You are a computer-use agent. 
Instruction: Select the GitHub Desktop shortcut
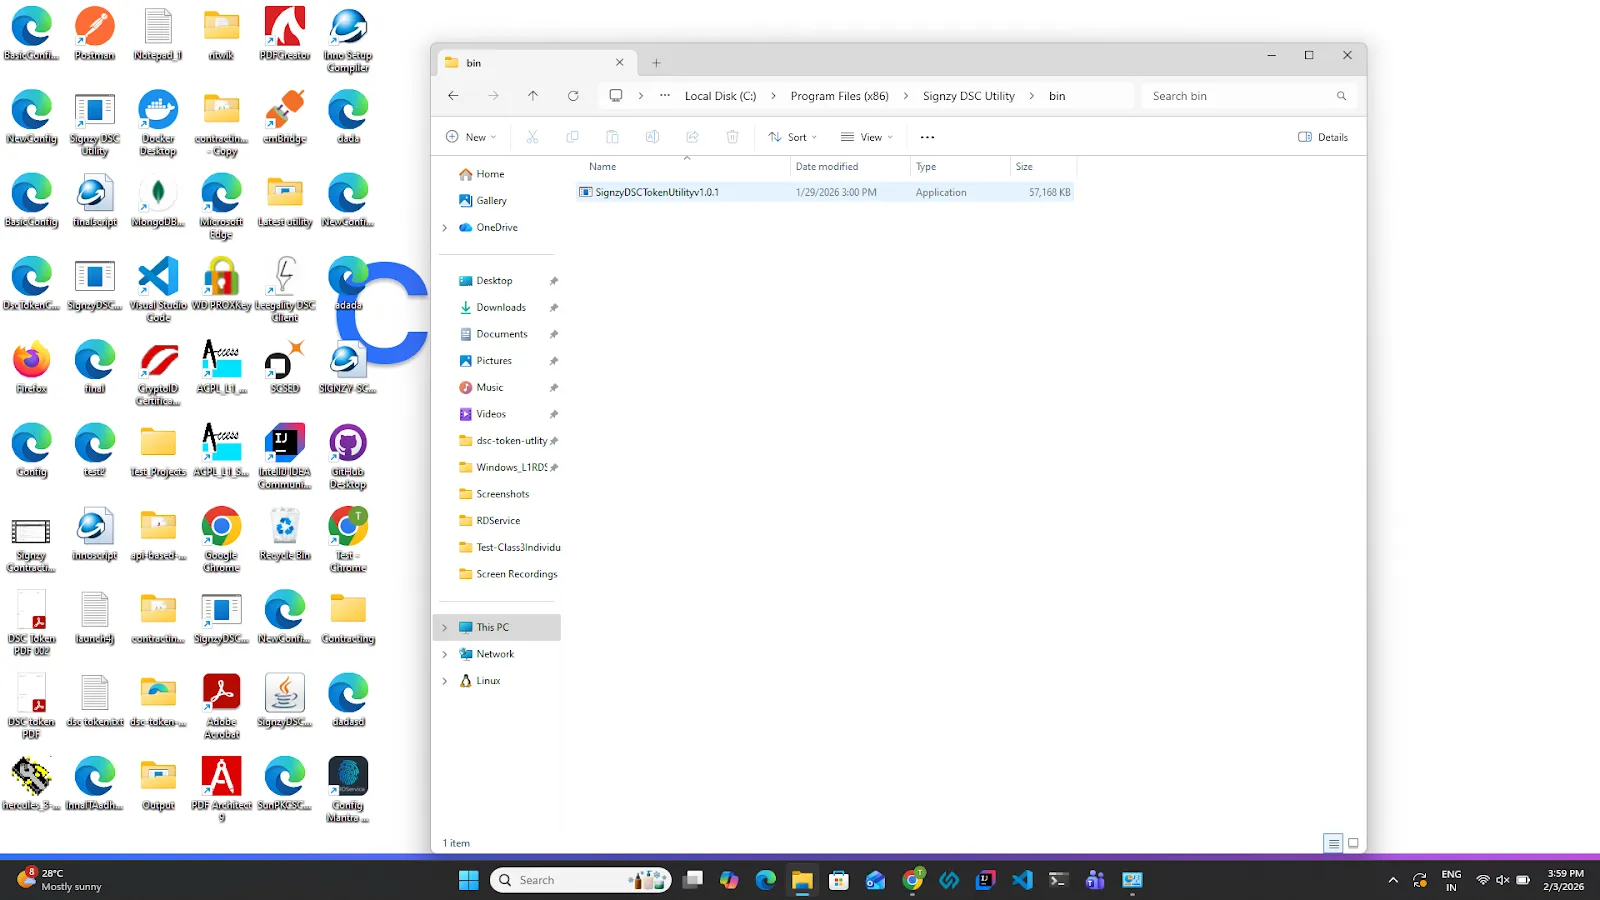pos(348,457)
